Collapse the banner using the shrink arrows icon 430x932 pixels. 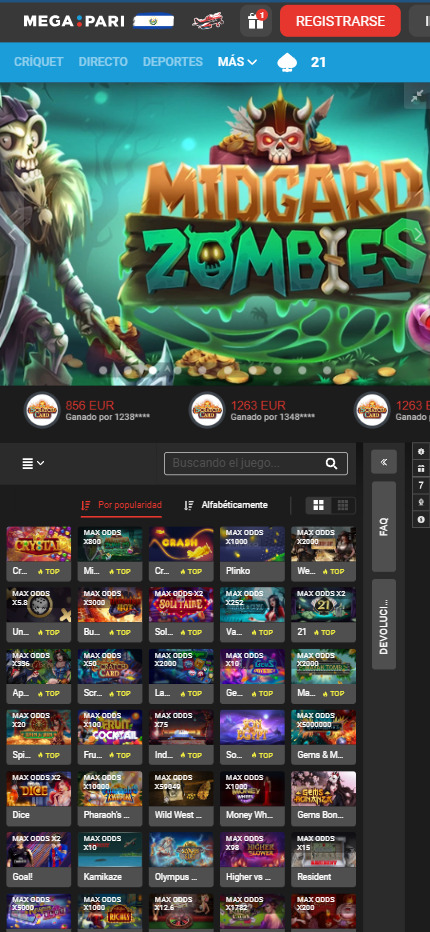coord(418,95)
